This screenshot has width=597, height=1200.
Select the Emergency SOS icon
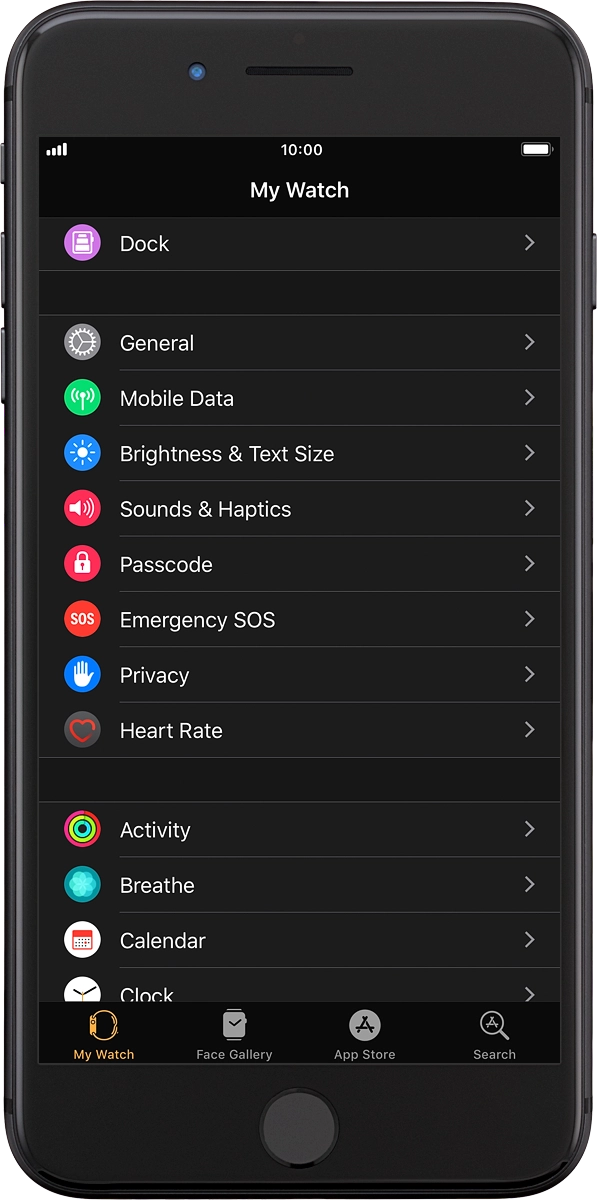(82, 619)
